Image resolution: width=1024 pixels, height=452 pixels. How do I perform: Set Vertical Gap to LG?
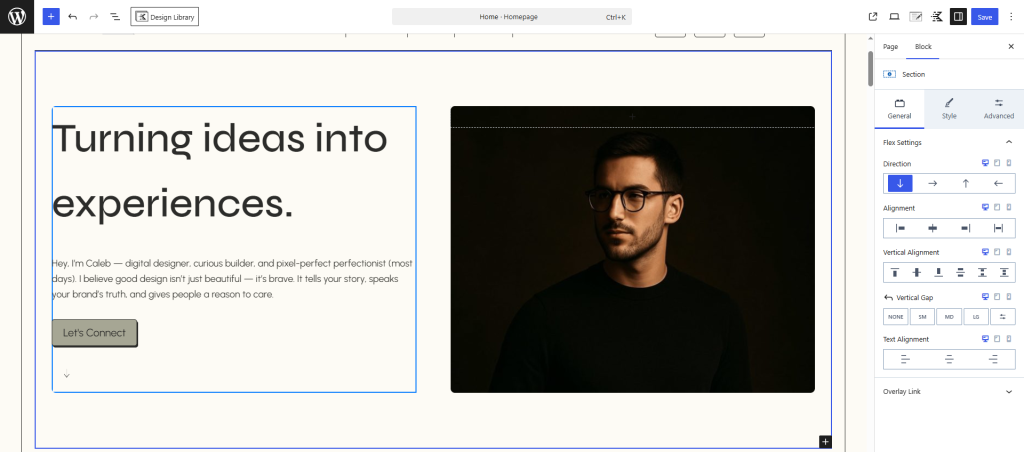(x=976, y=317)
